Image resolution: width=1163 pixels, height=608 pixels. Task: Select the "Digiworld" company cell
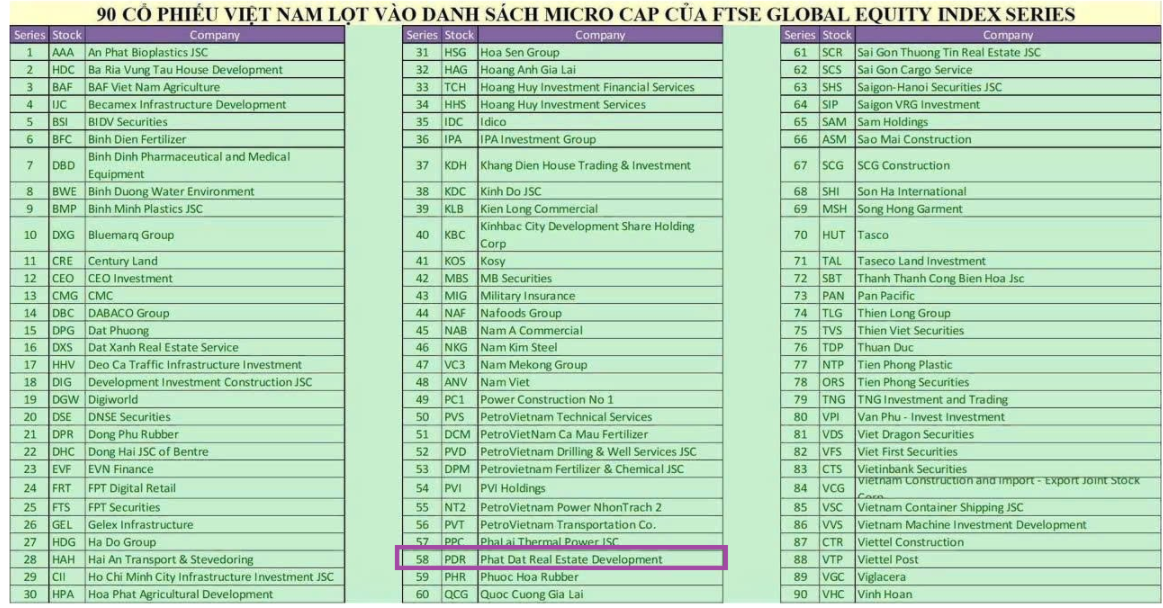click(214, 400)
